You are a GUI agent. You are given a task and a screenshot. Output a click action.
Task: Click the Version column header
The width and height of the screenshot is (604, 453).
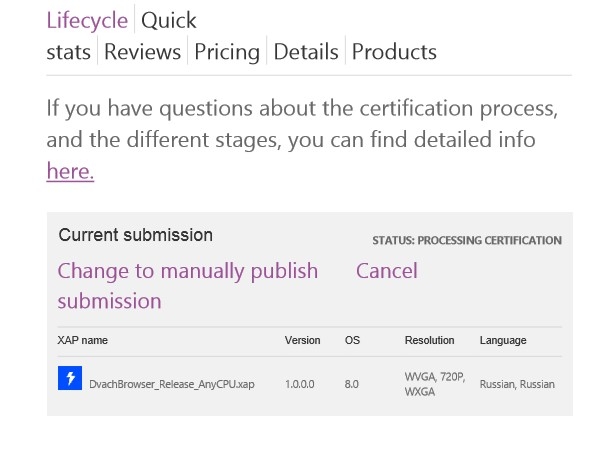pos(302,340)
